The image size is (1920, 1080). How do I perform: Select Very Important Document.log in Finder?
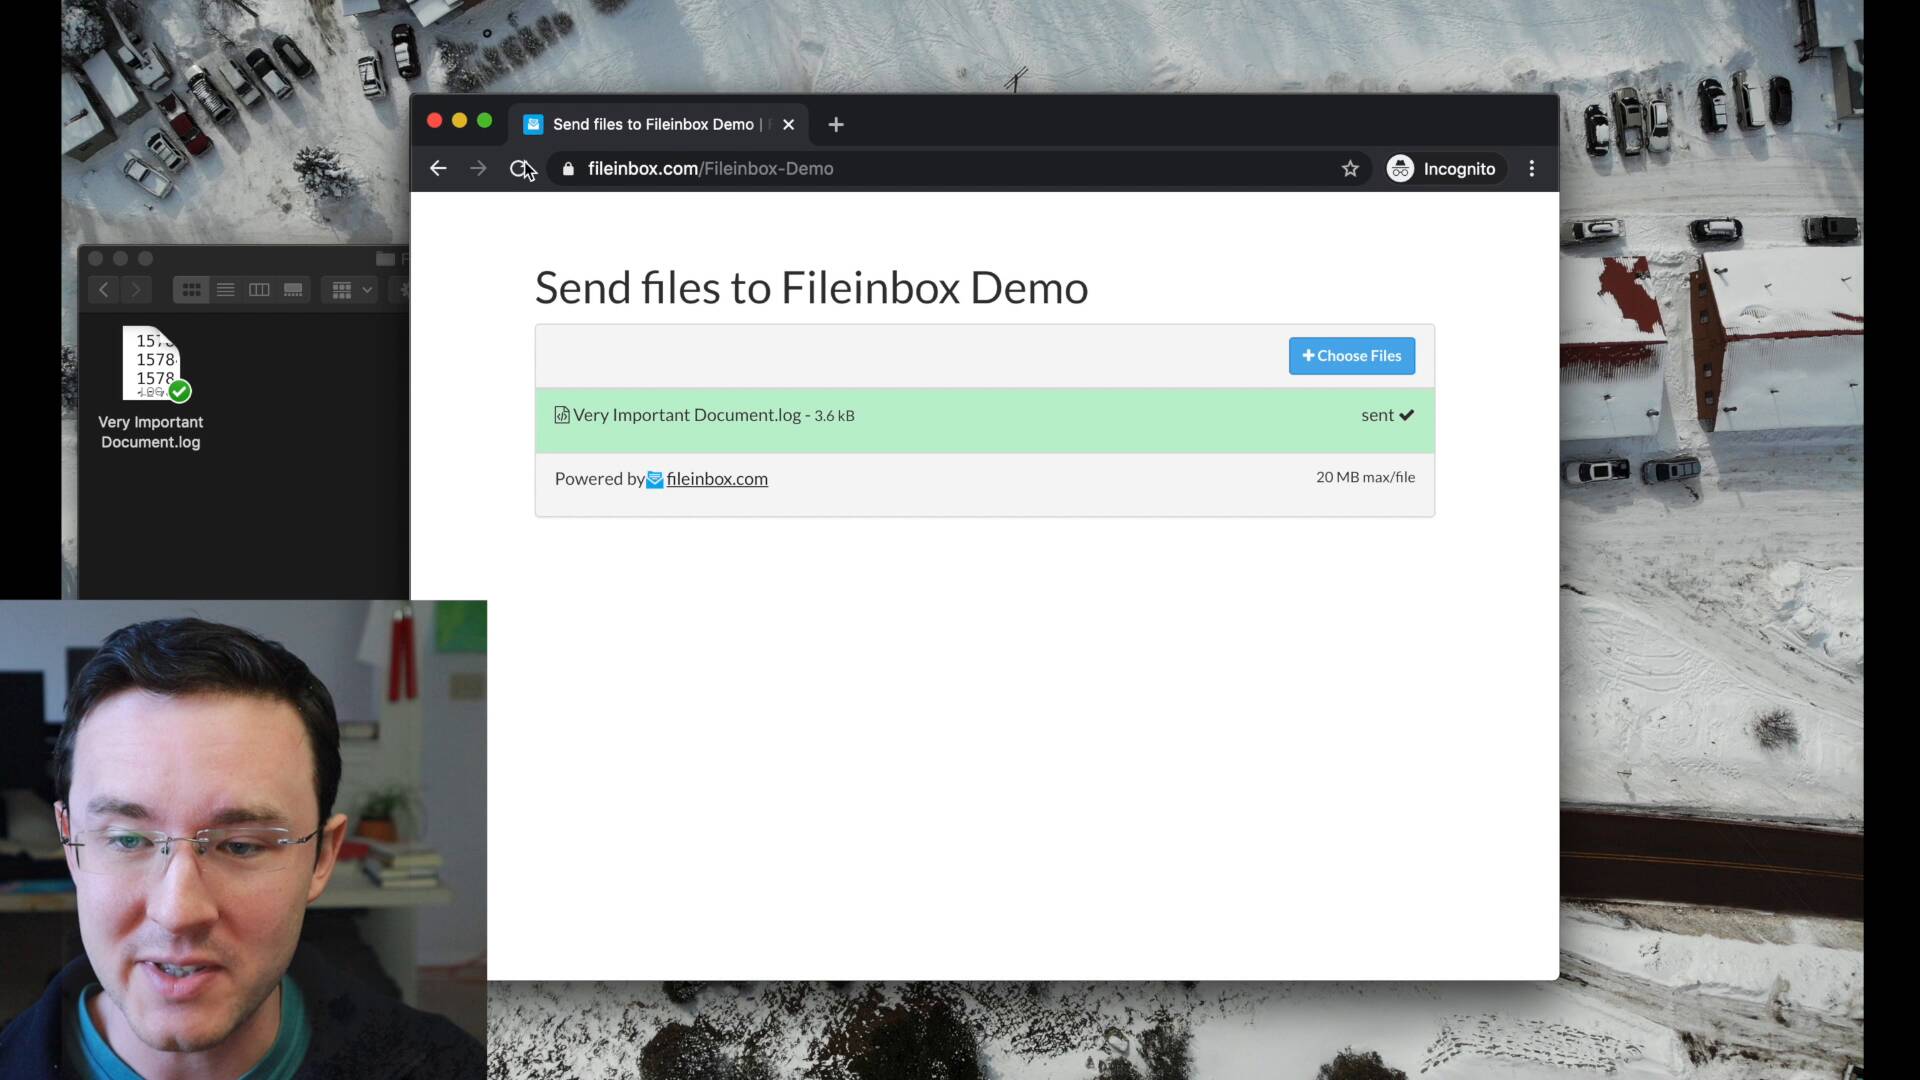pyautogui.click(x=151, y=364)
